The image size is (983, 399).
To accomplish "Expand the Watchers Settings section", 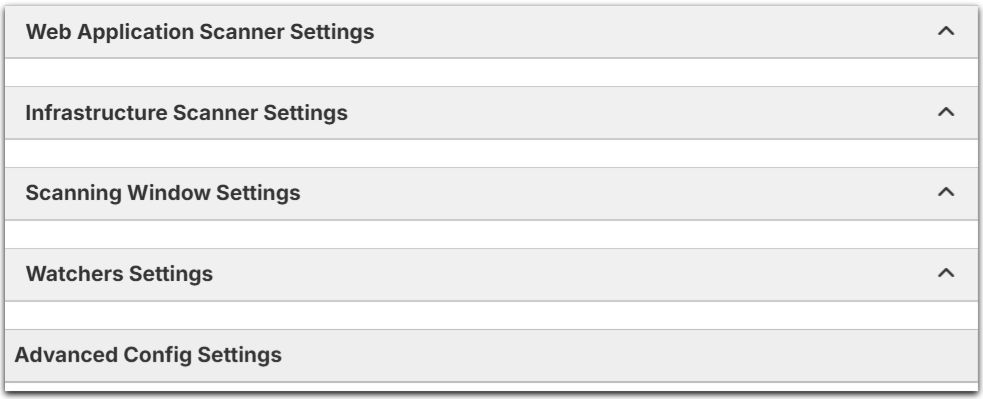I will pyautogui.click(x=491, y=274).
